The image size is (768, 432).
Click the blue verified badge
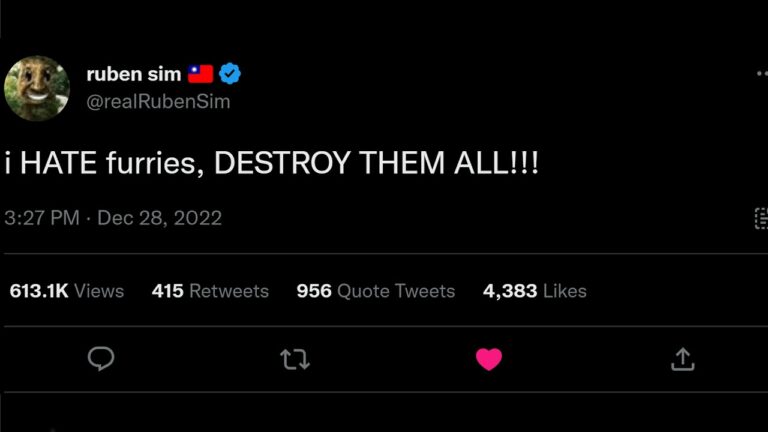[230, 74]
